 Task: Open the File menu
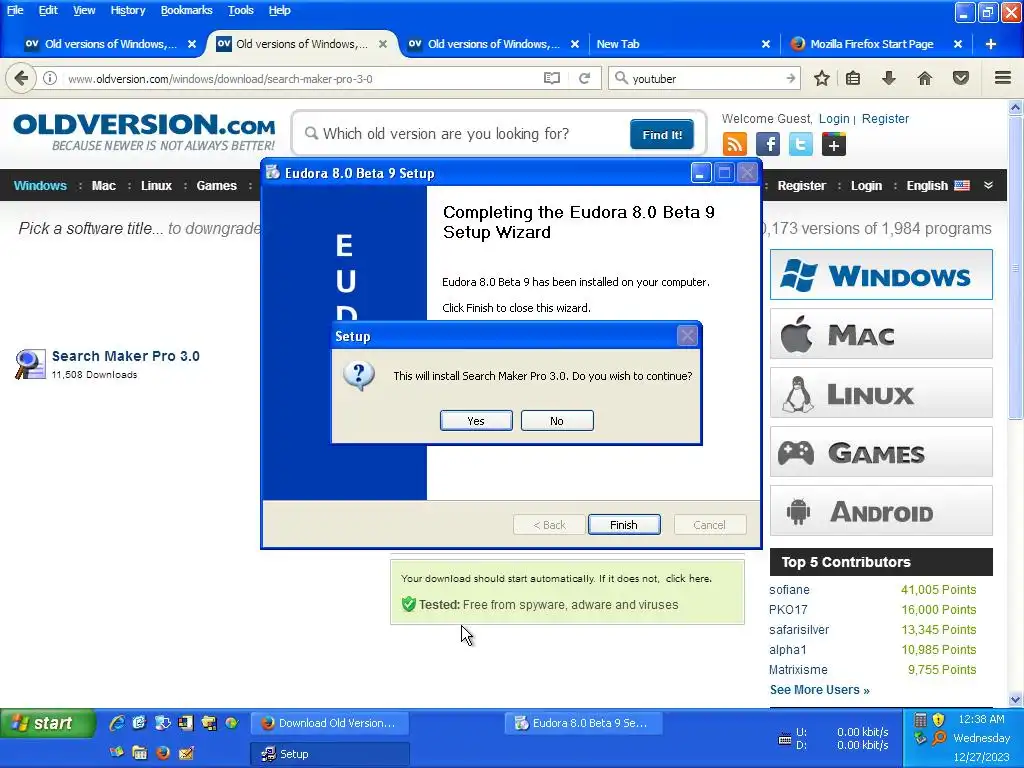(15, 10)
